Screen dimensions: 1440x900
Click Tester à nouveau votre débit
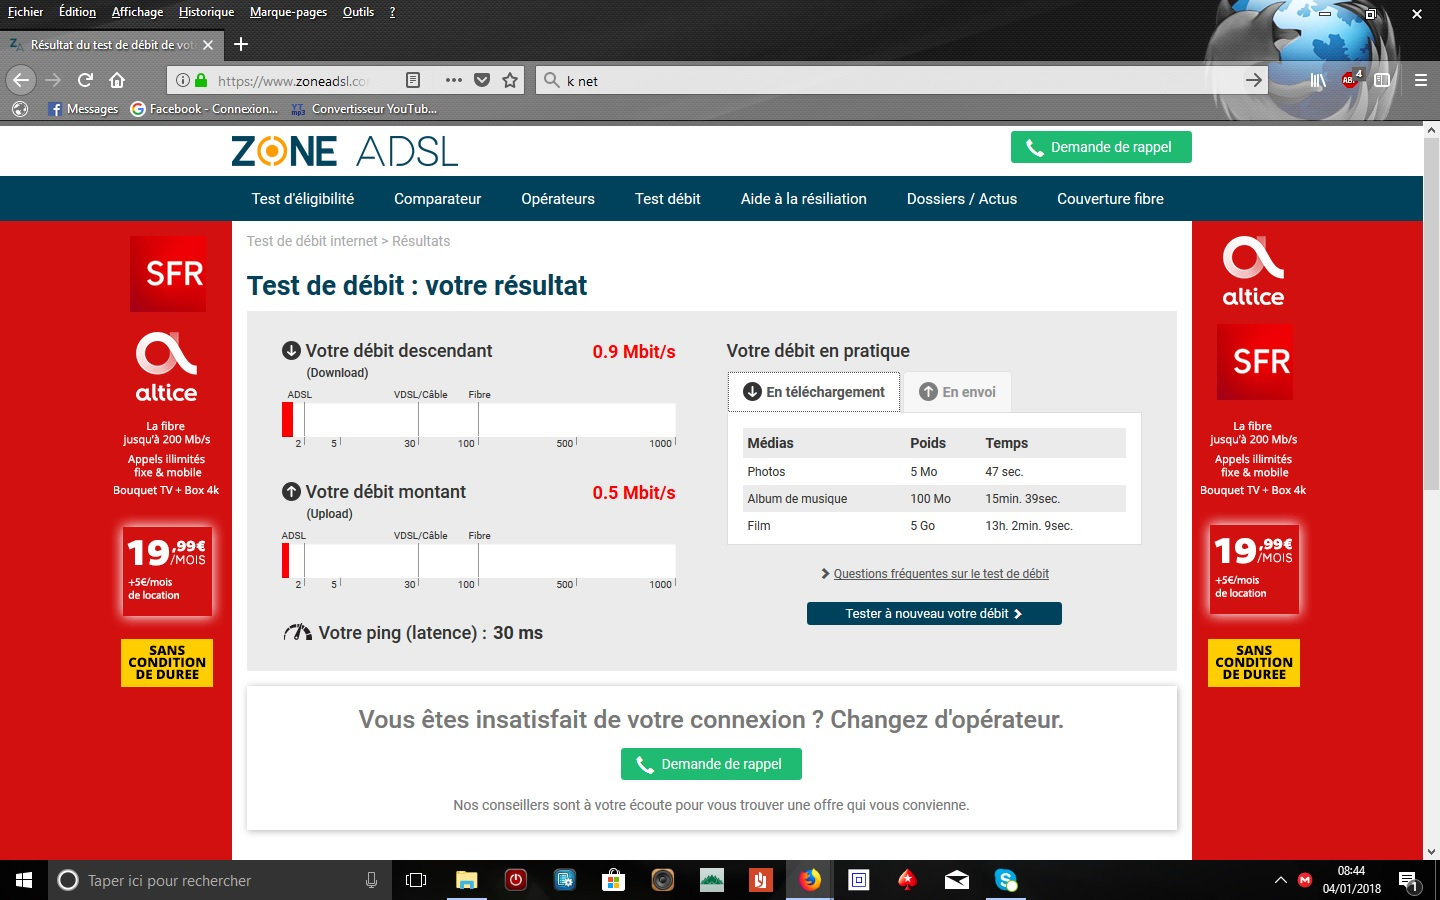pyautogui.click(x=934, y=614)
